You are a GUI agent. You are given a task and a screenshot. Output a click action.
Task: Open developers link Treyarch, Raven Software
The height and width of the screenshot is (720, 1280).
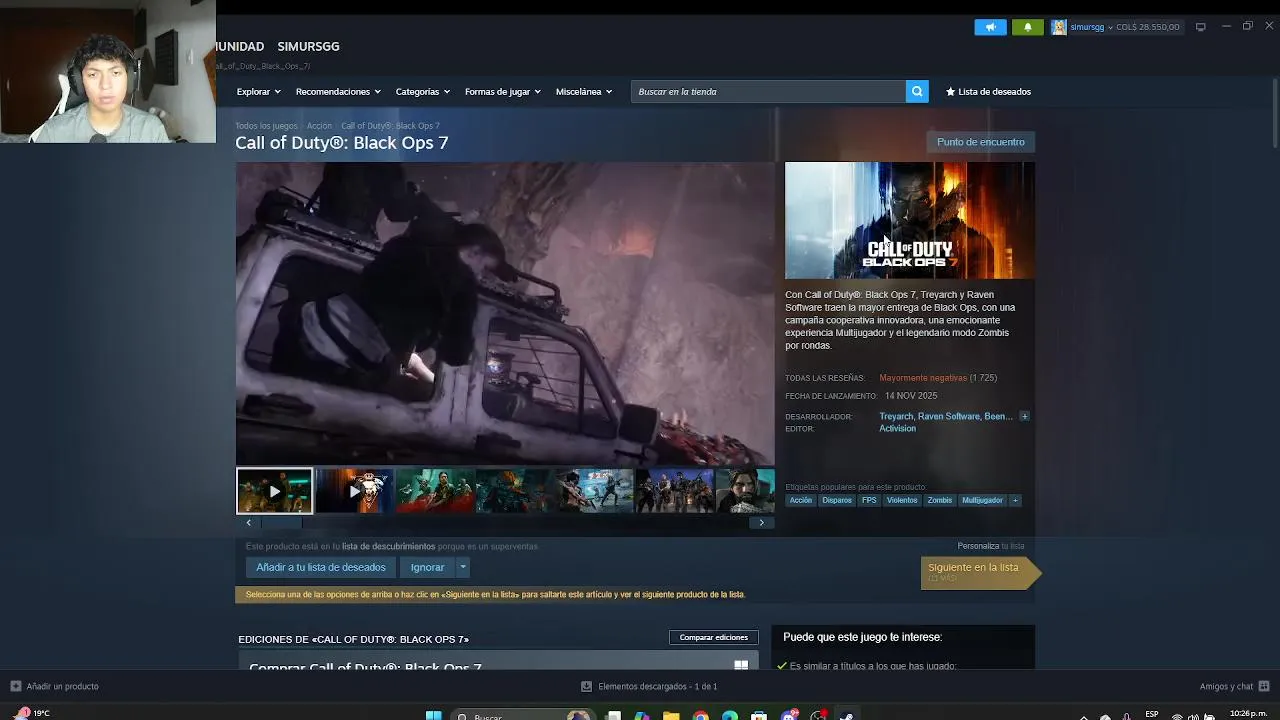tap(946, 416)
